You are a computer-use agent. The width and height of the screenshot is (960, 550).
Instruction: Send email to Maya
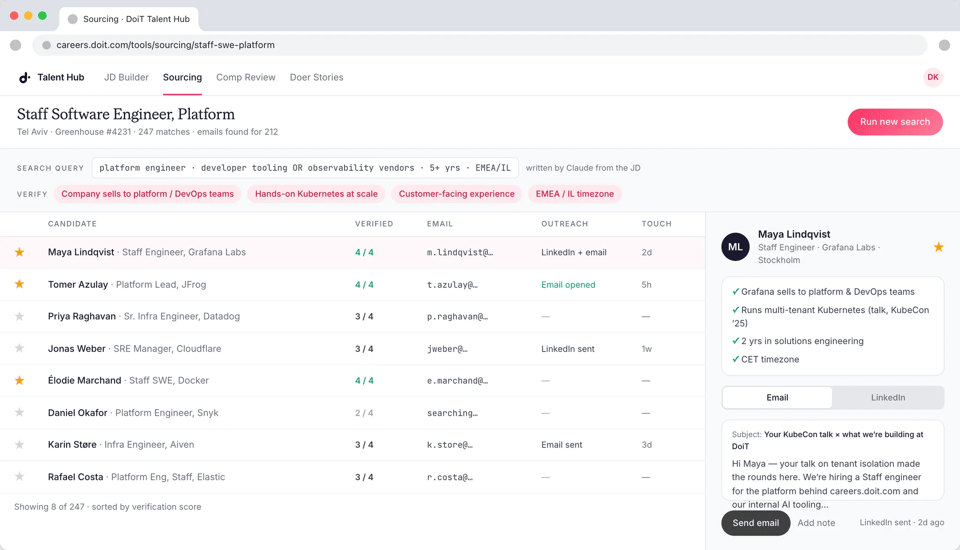756,523
